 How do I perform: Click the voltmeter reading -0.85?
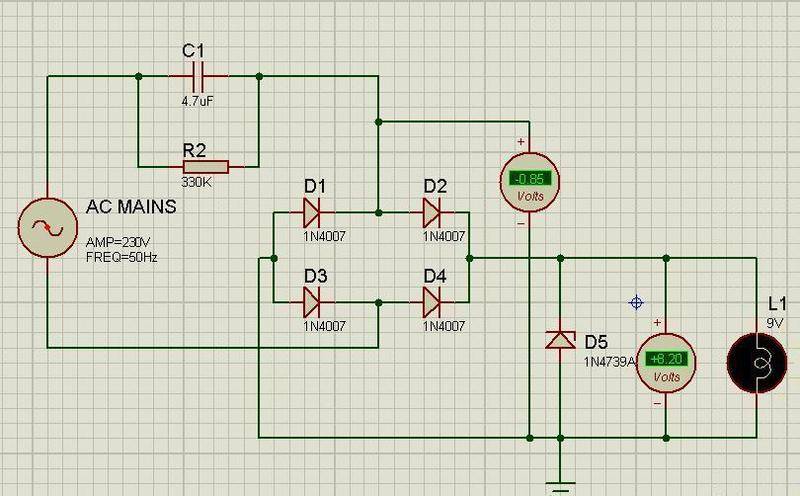coord(529,181)
